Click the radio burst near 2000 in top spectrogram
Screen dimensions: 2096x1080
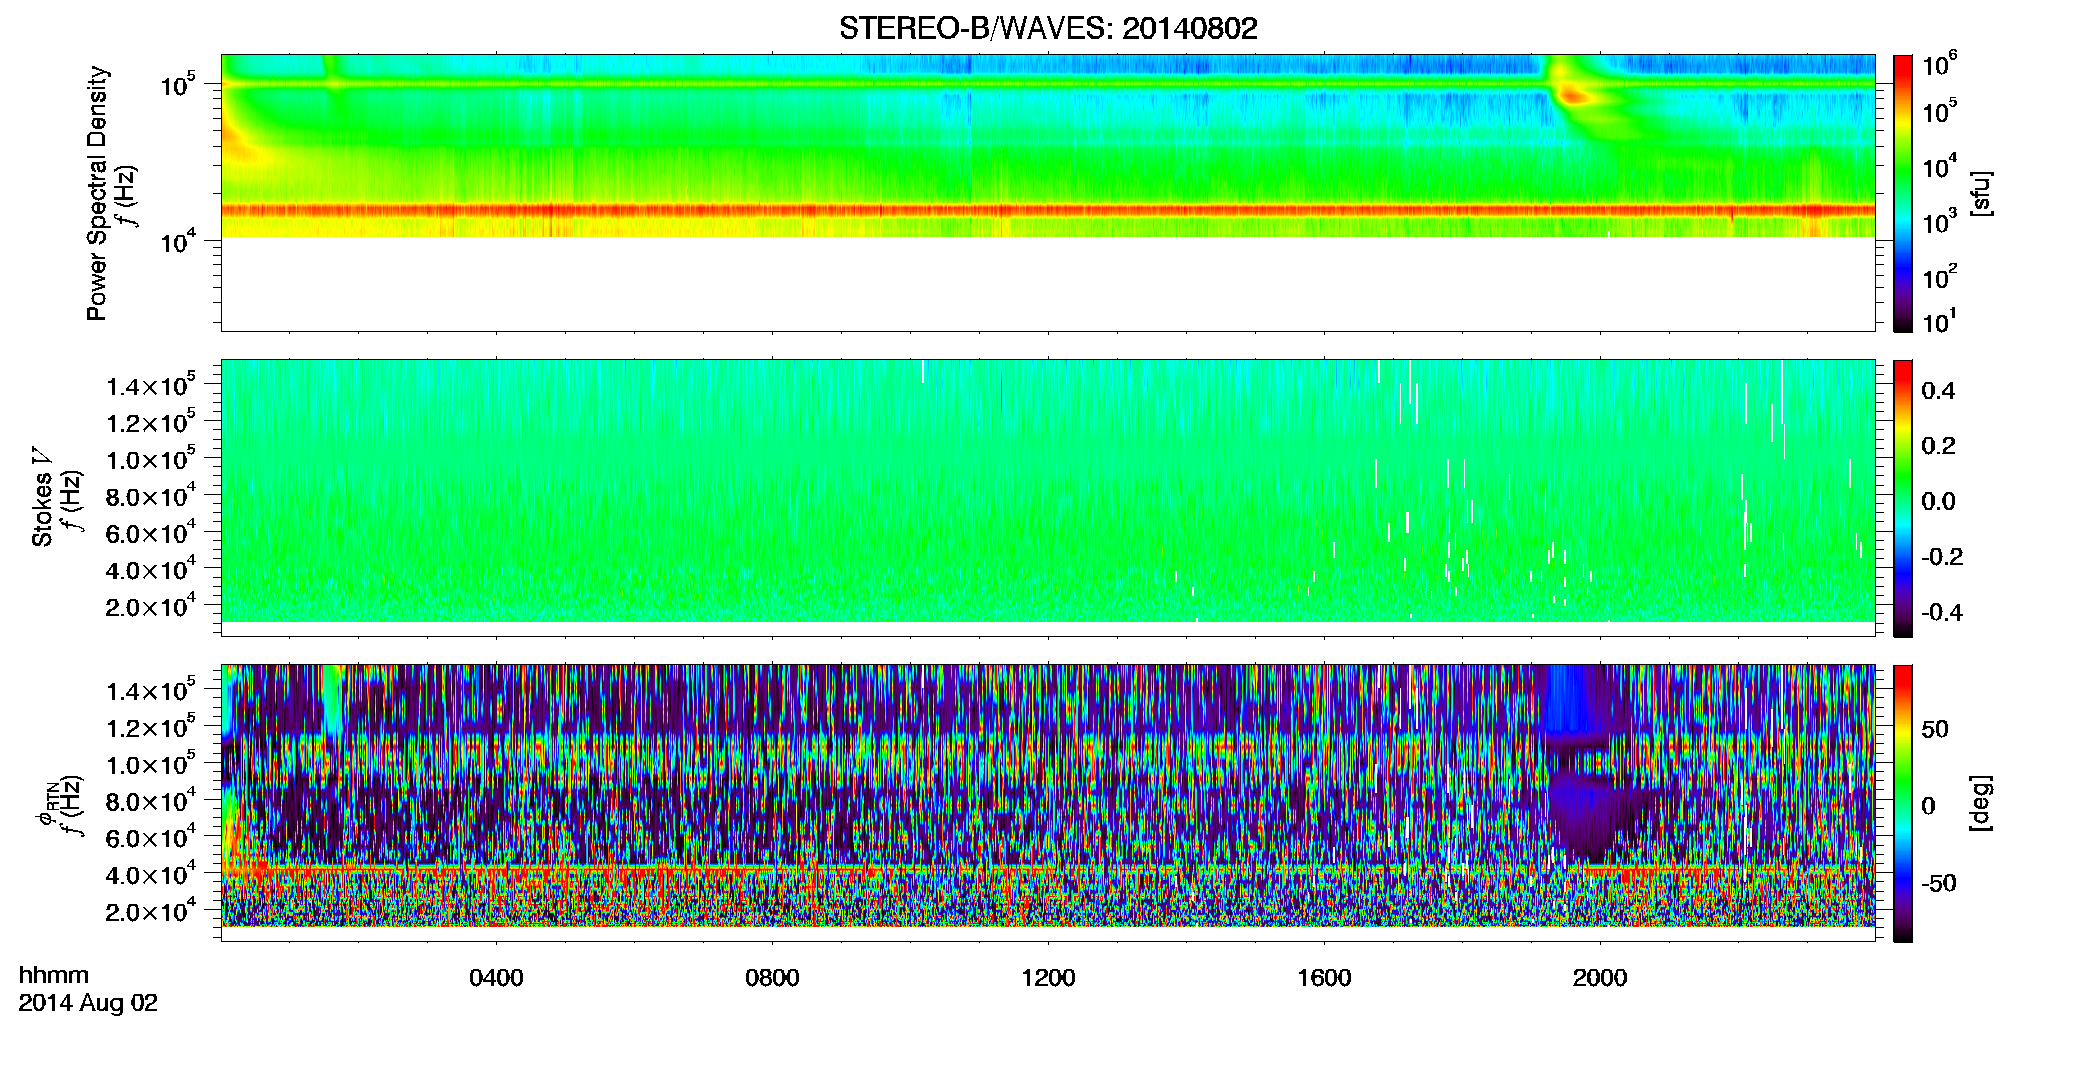[1578, 96]
